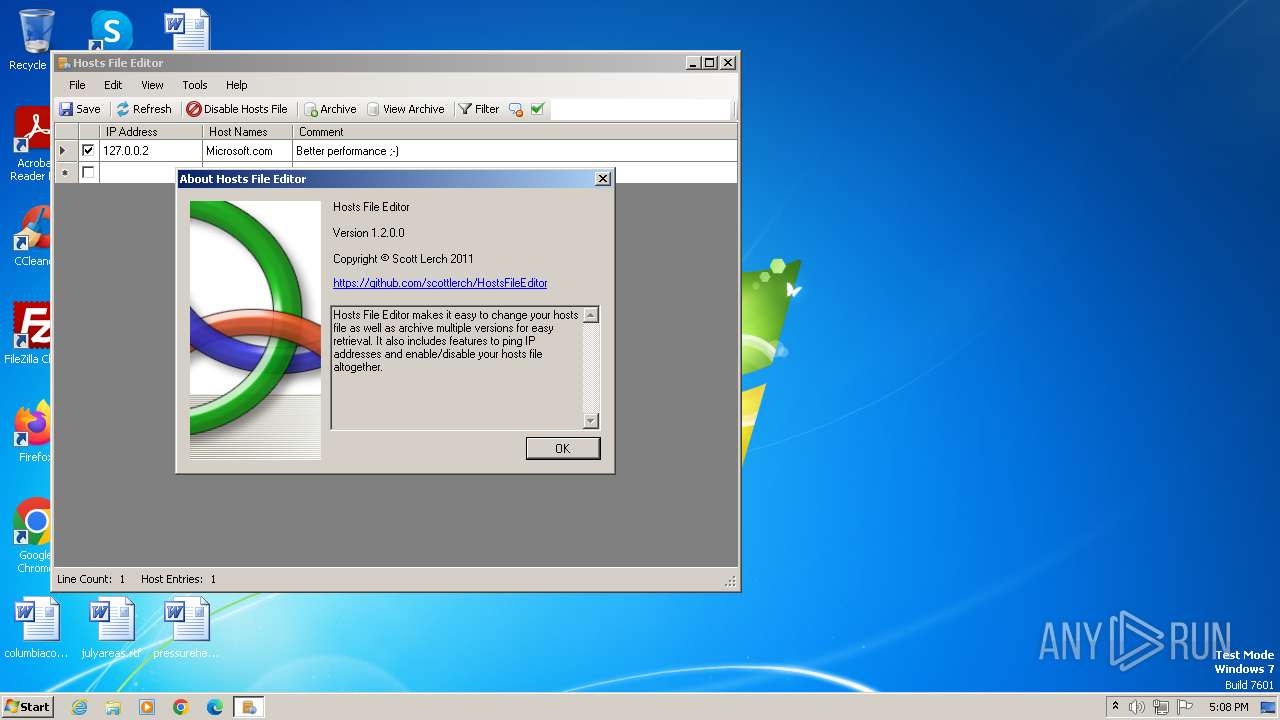The image size is (1280, 720).
Task: Click the description box scroll up arrow
Action: point(590,315)
